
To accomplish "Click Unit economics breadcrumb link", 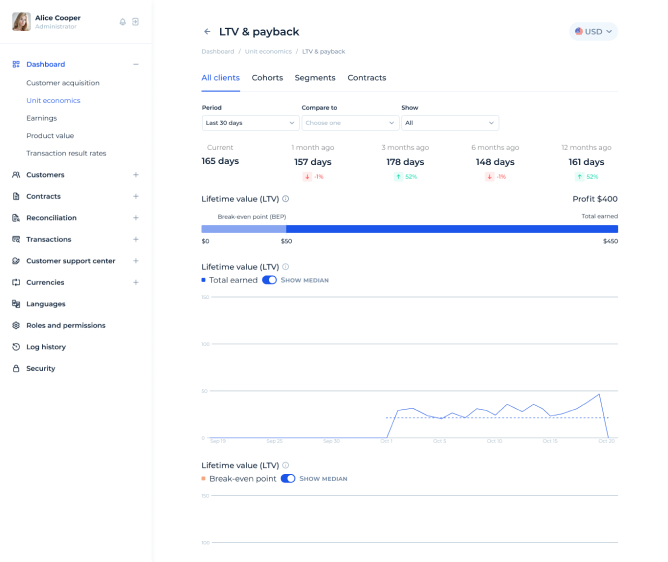I will click(x=267, y=51).
